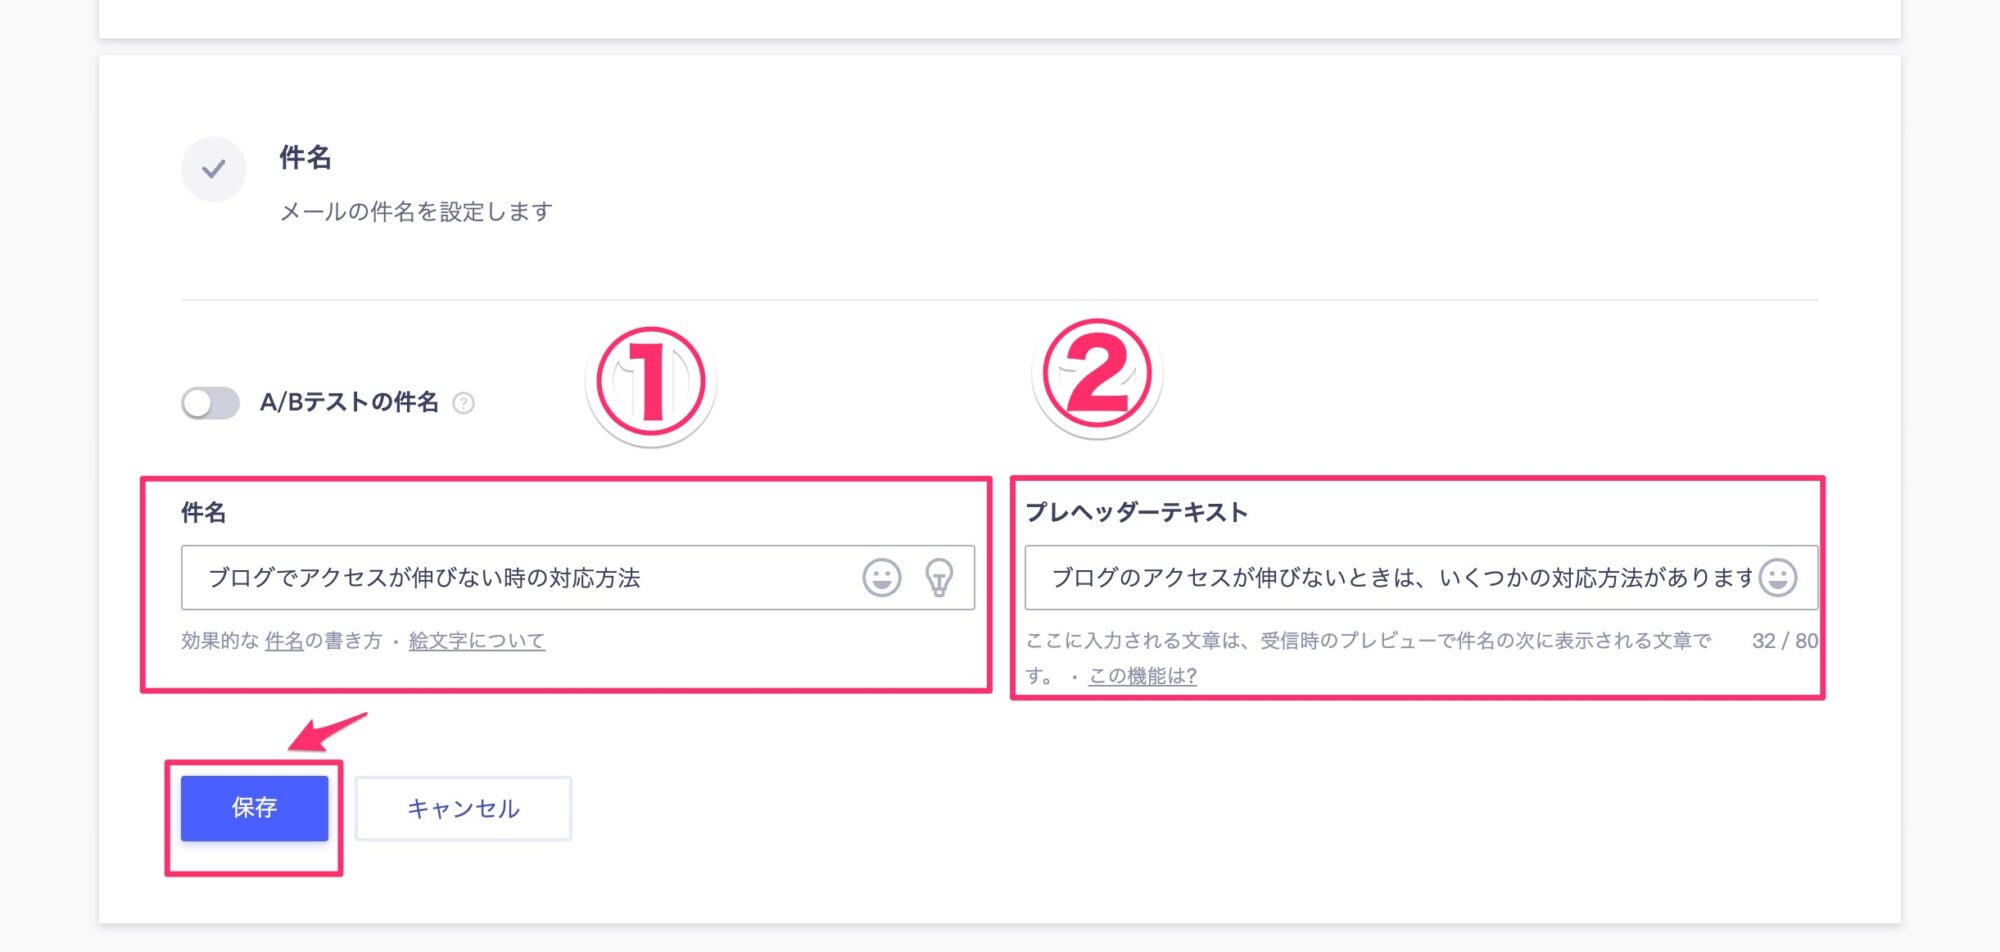Click the lightbulb suggestion icon in 件名 field
Screen dimensions: 2000x952
(939, 577)
